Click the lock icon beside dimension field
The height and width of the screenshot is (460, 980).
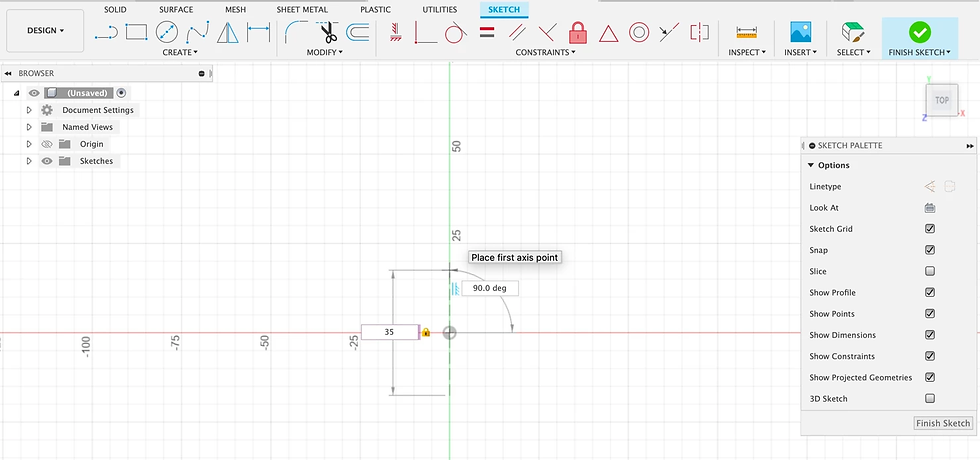coord(426,332)
